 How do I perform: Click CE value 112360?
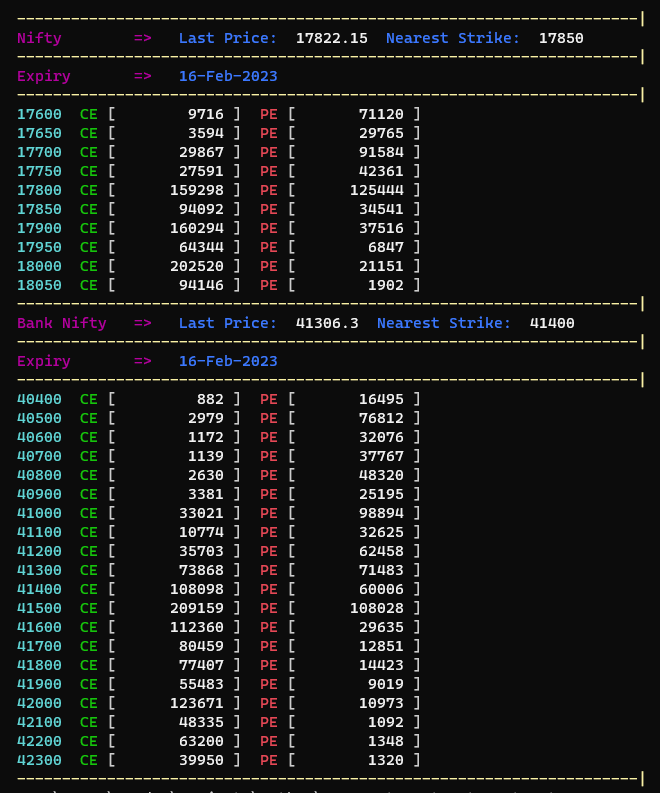tap(197, 627)
